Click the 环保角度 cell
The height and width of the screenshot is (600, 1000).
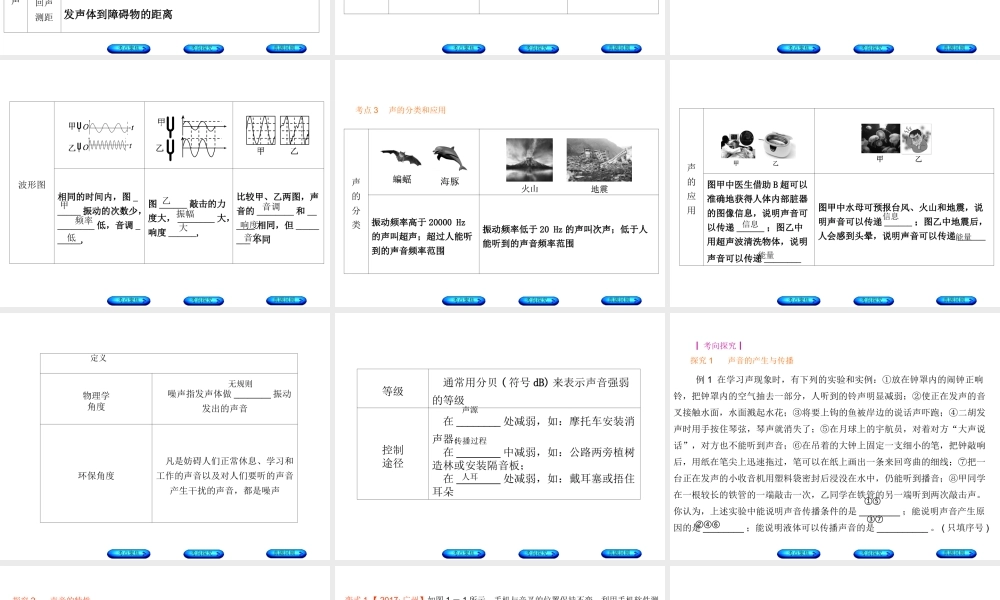point(96,476)
